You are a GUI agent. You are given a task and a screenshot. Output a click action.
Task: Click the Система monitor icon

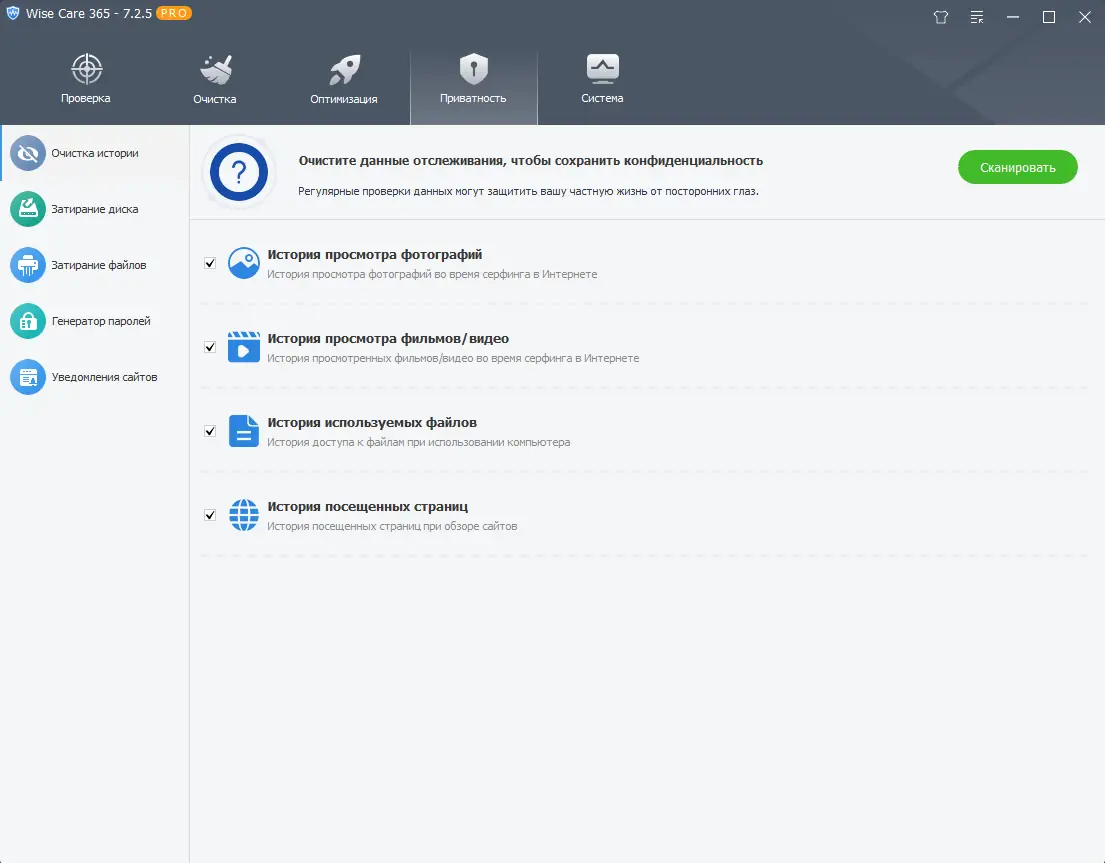[x=603, y=68]
